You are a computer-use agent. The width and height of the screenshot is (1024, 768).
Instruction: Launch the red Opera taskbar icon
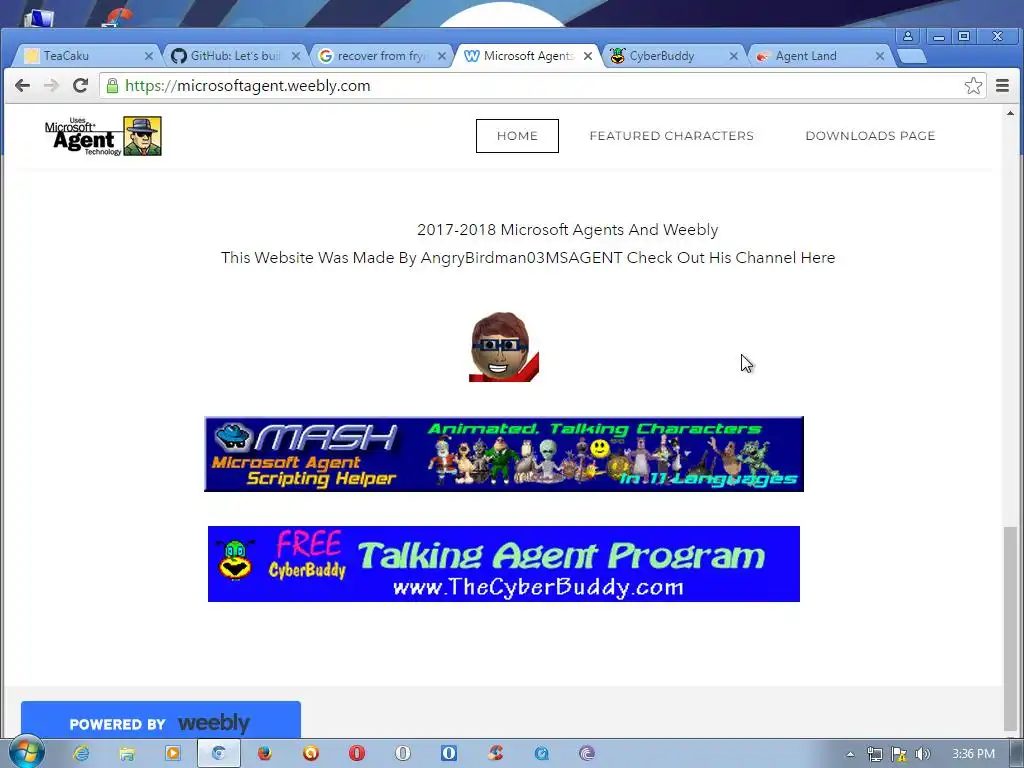357,753
